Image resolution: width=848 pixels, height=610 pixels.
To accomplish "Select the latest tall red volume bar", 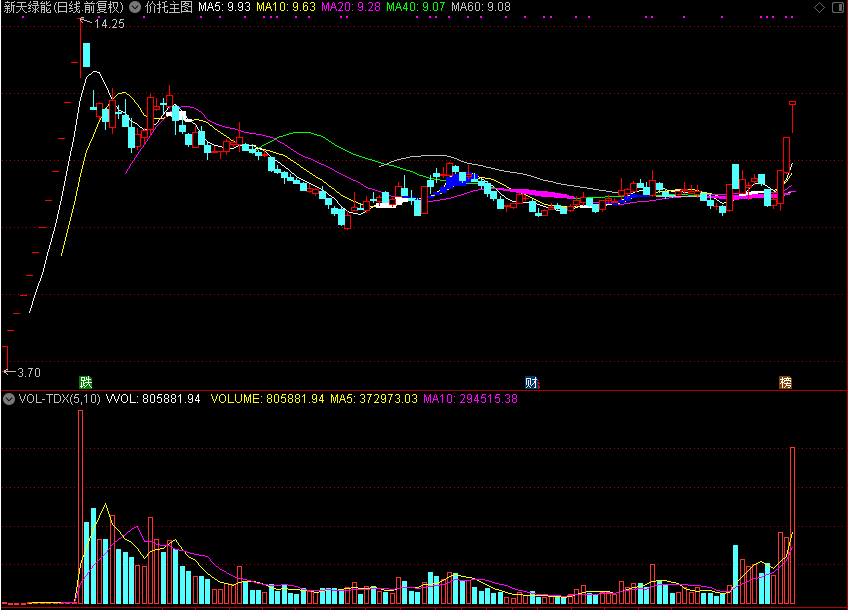I will 792,526.
